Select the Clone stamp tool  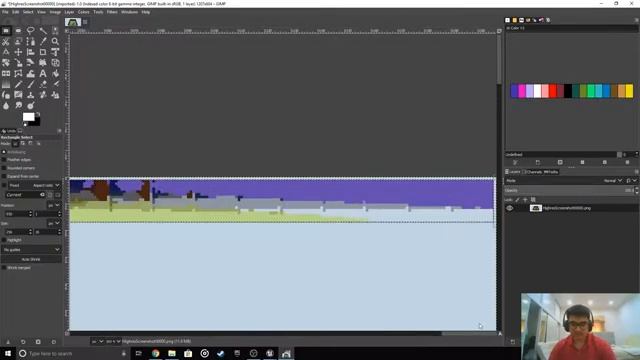(31, 95)
